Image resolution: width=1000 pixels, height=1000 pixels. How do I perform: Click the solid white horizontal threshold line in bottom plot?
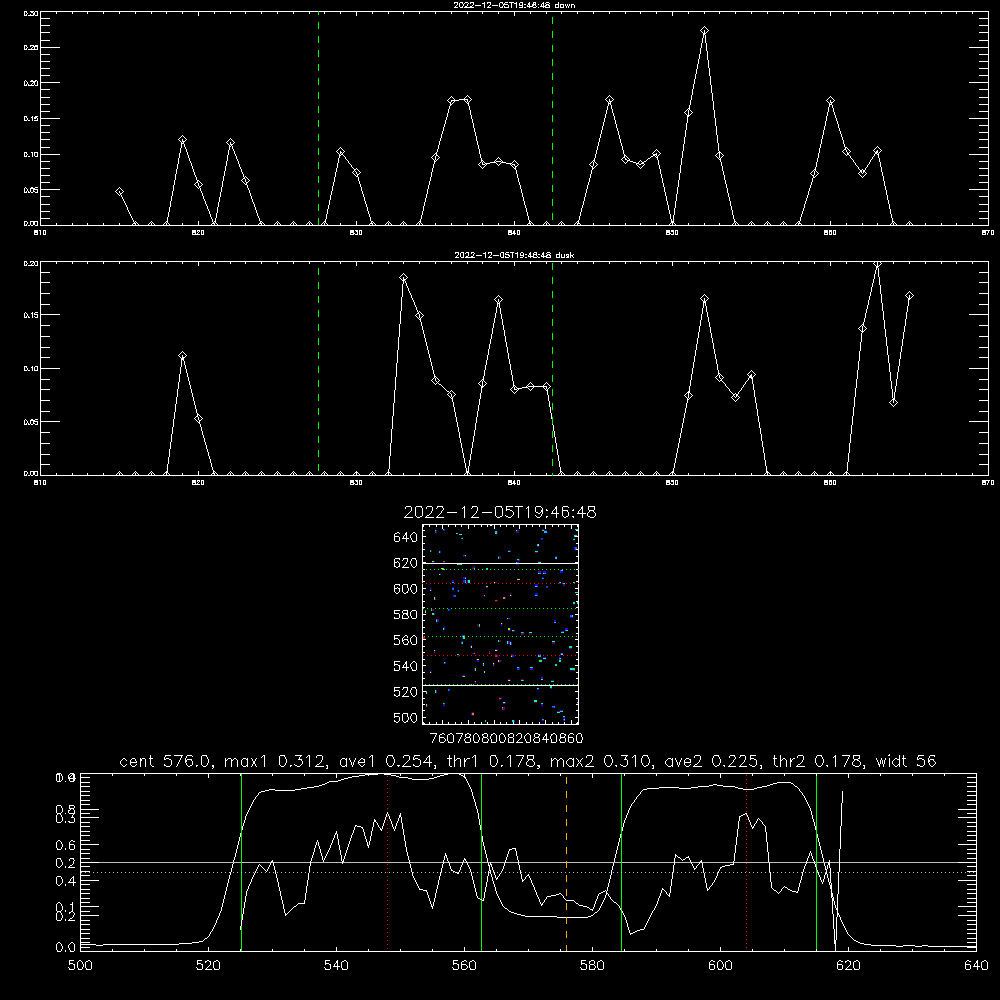click(x=528, y=862)
